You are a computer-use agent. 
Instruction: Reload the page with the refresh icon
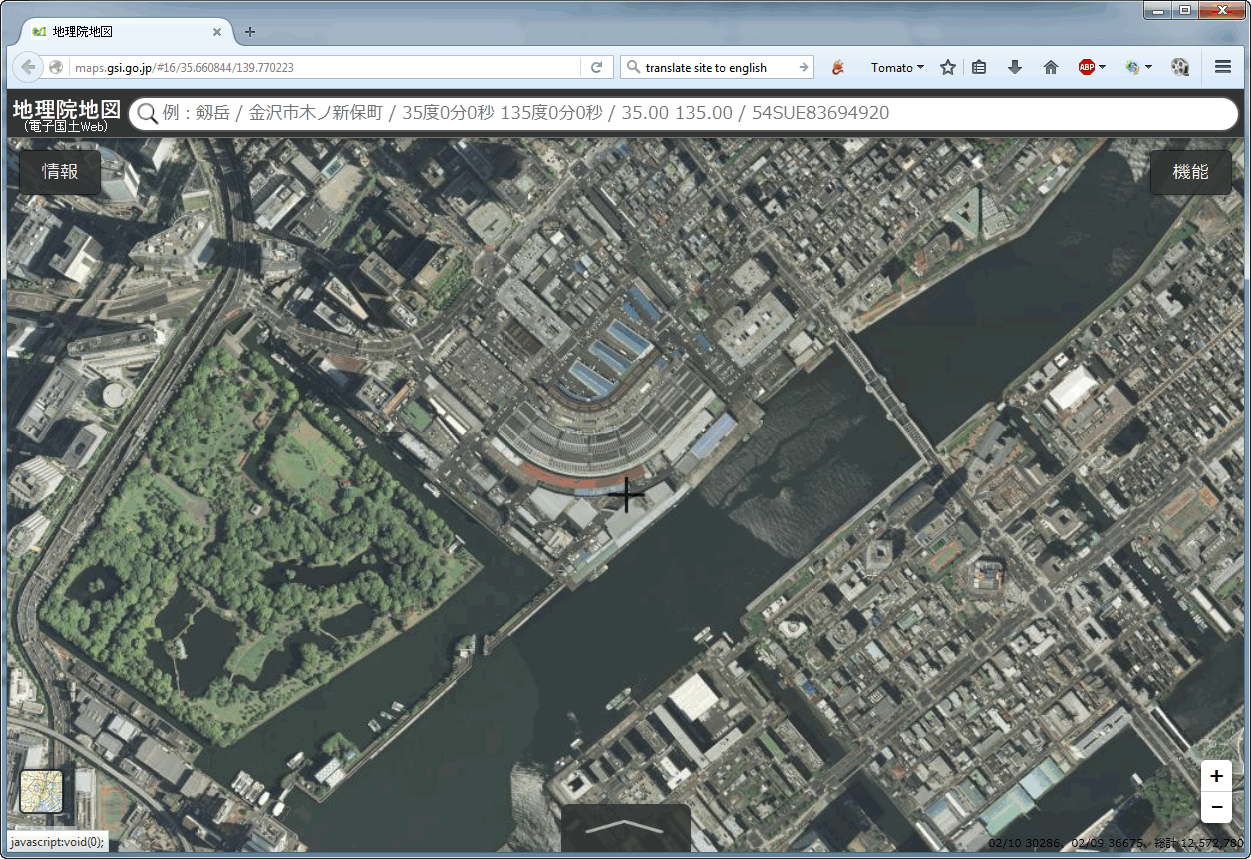(x=596, y=67)
